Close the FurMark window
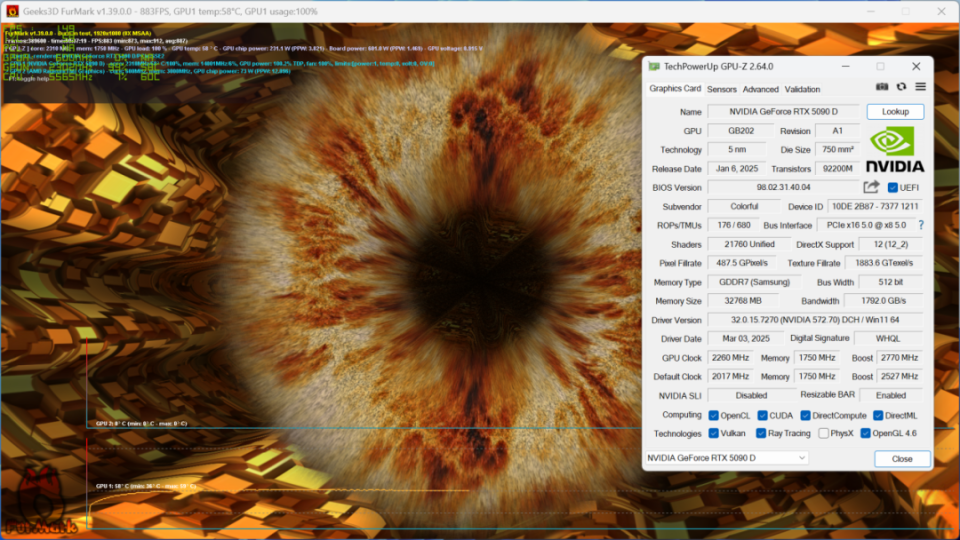The width and height of the screenshot is (960, 540). coord(941,11)
